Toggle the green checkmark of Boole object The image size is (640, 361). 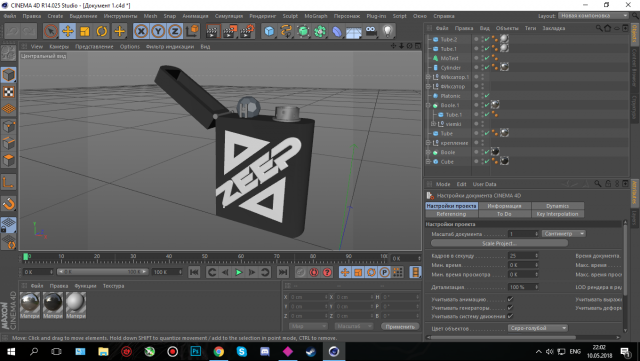487,152
